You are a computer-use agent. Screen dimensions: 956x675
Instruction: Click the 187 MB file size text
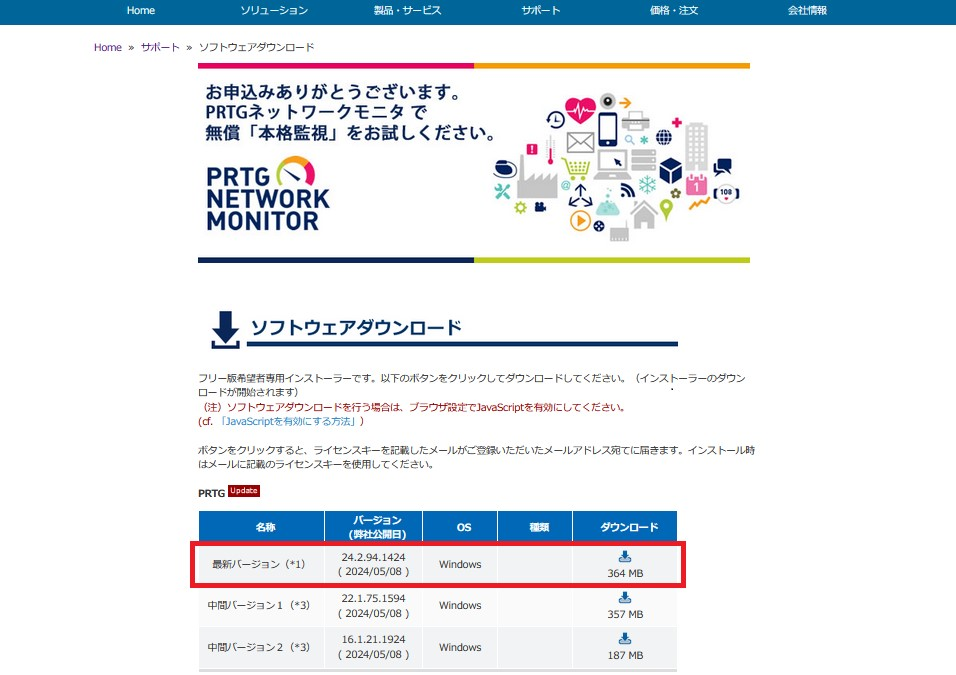625,655
